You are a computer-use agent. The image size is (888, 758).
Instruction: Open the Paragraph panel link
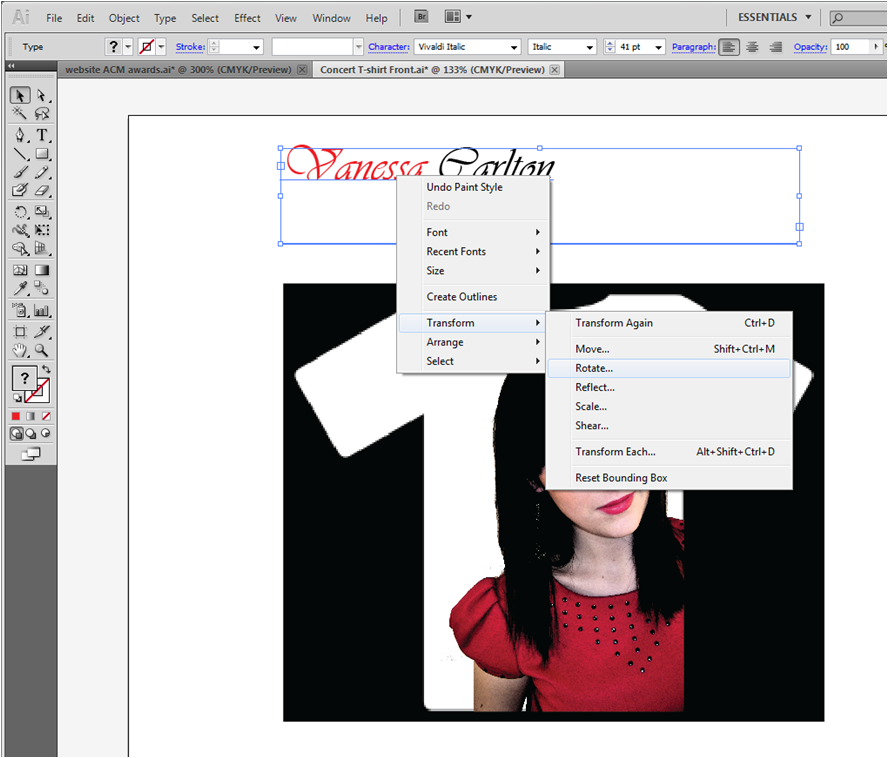click(x=694, y=47)
